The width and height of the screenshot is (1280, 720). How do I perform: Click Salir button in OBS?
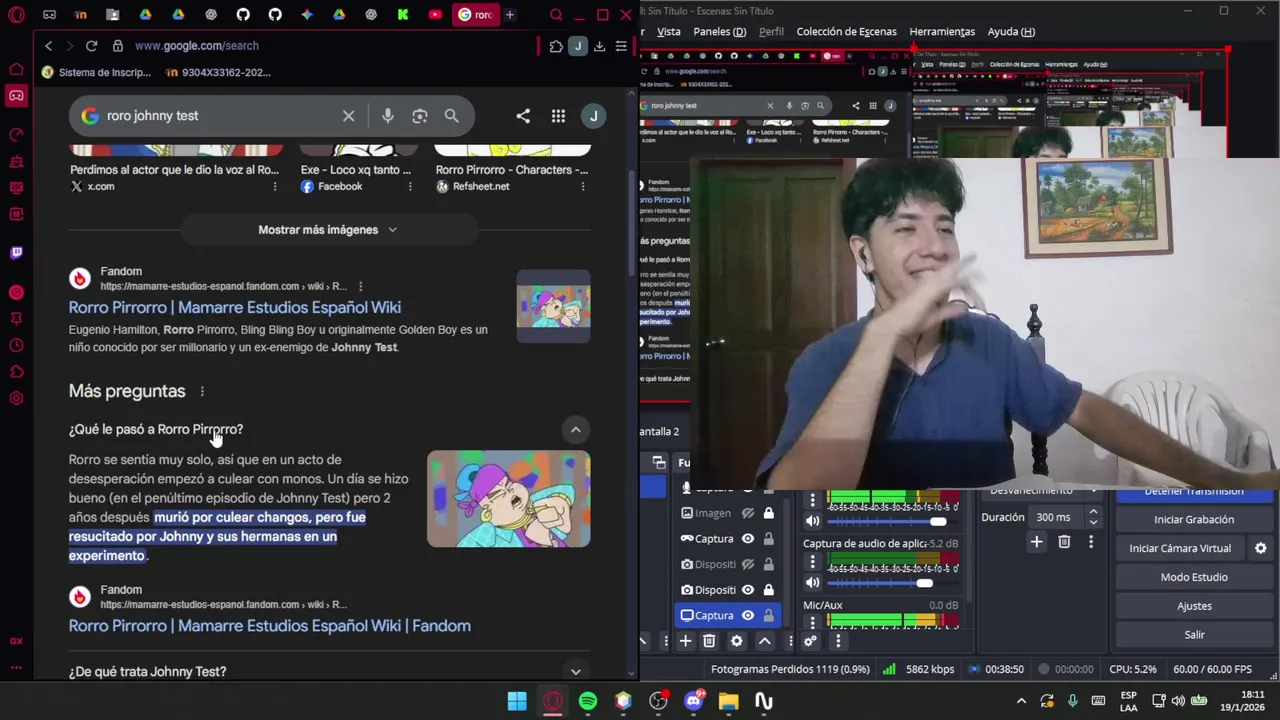point(1193,635)
